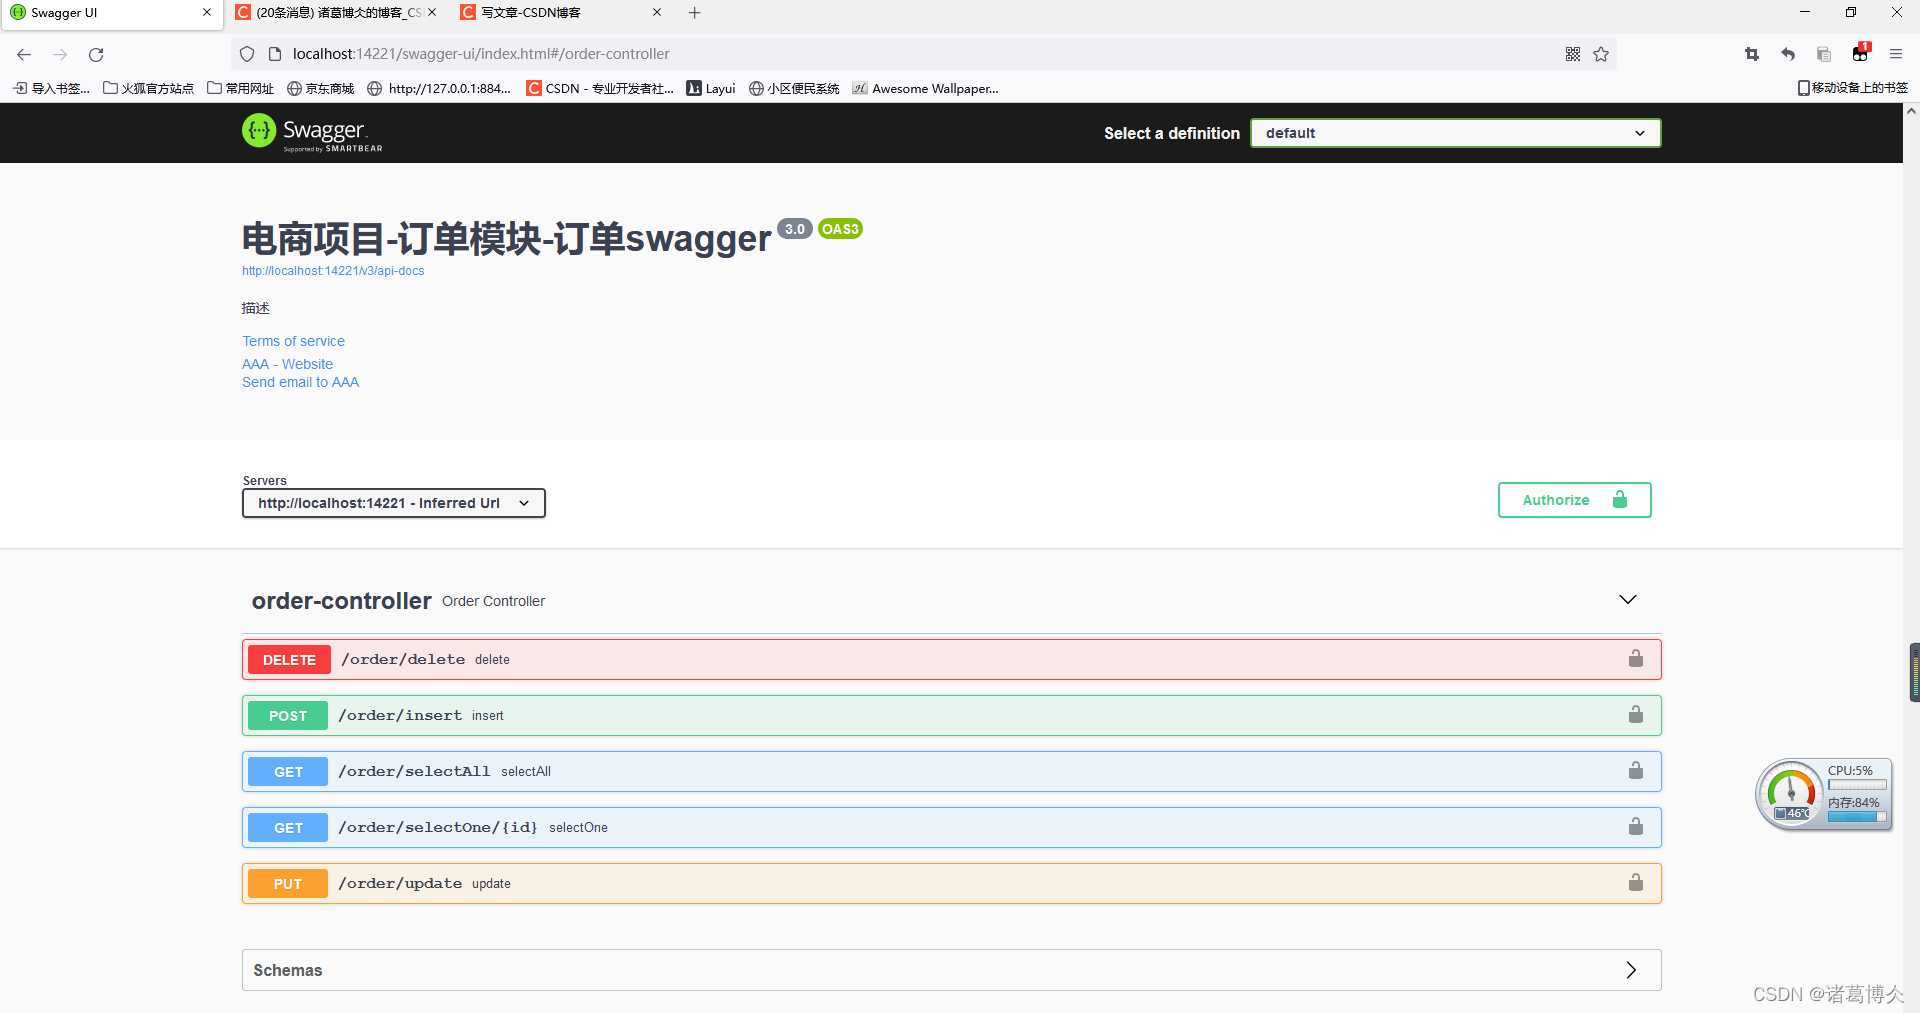Open the QR code icon in address bar

[1573, 54]
